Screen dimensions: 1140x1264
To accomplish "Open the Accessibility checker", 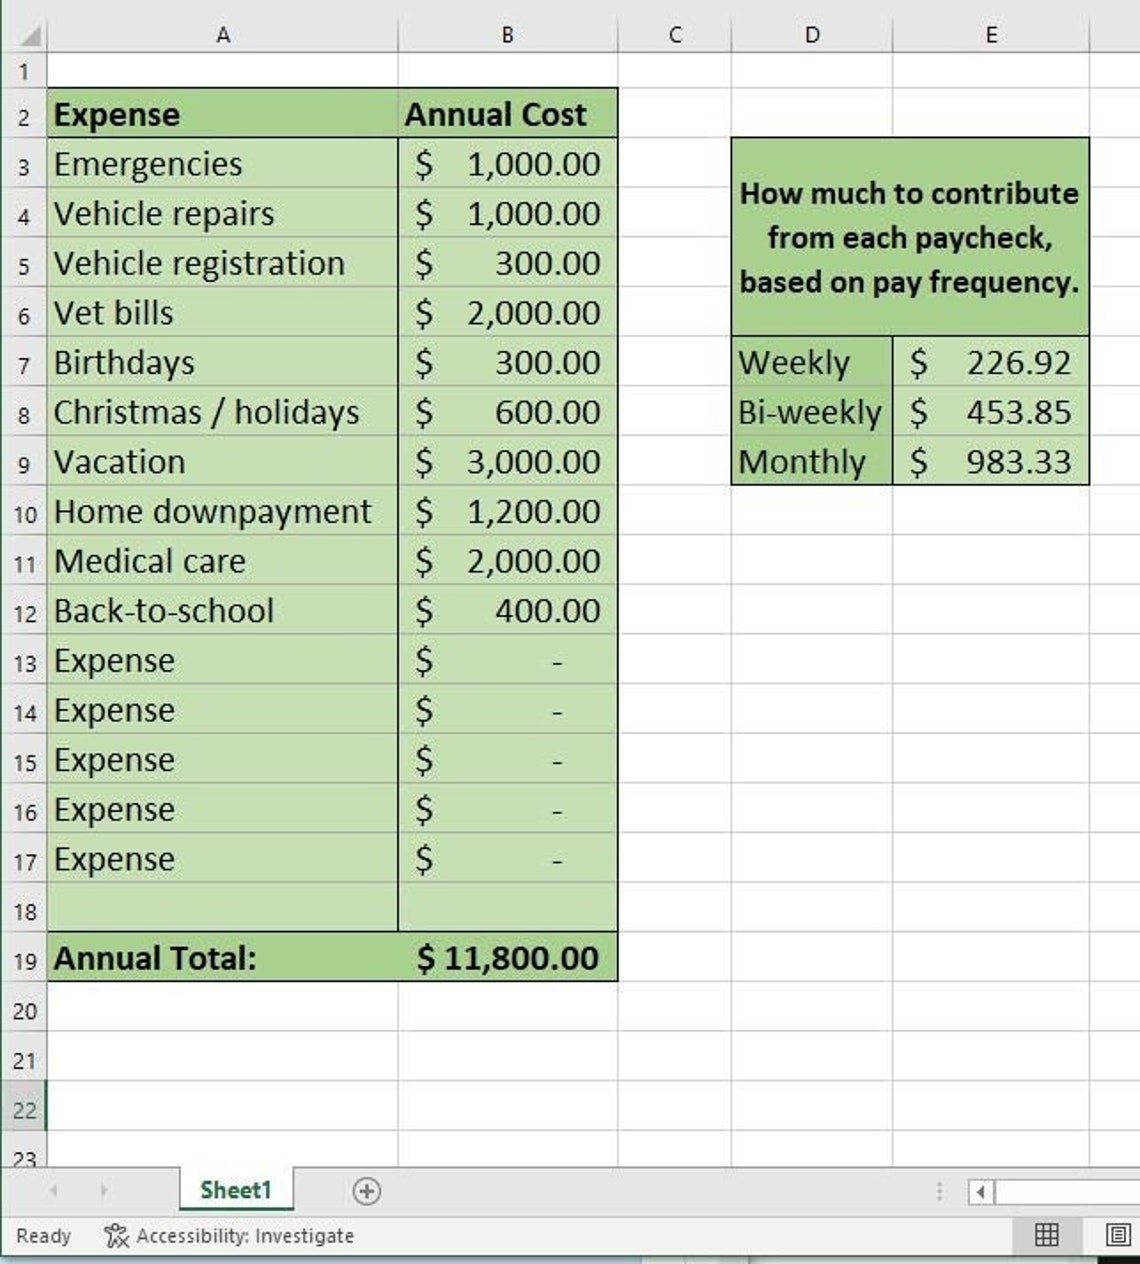I will point(114,1236).
